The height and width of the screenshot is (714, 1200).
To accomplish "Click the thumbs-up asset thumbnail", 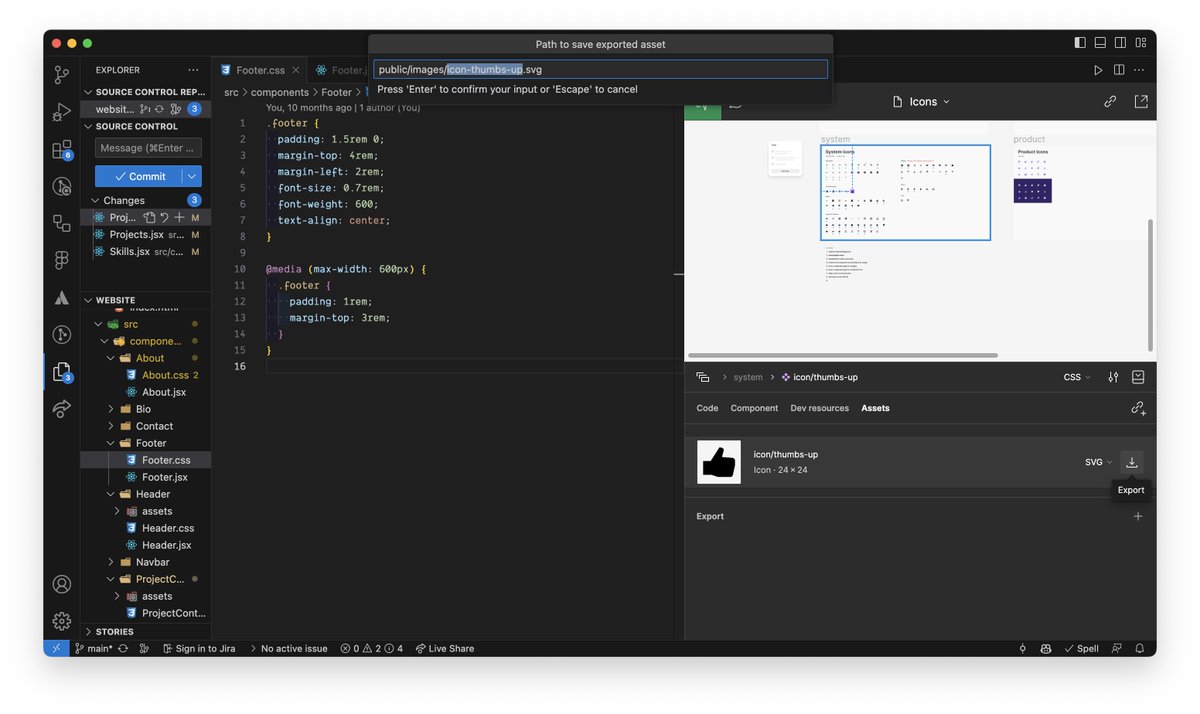I will [719, 462].
